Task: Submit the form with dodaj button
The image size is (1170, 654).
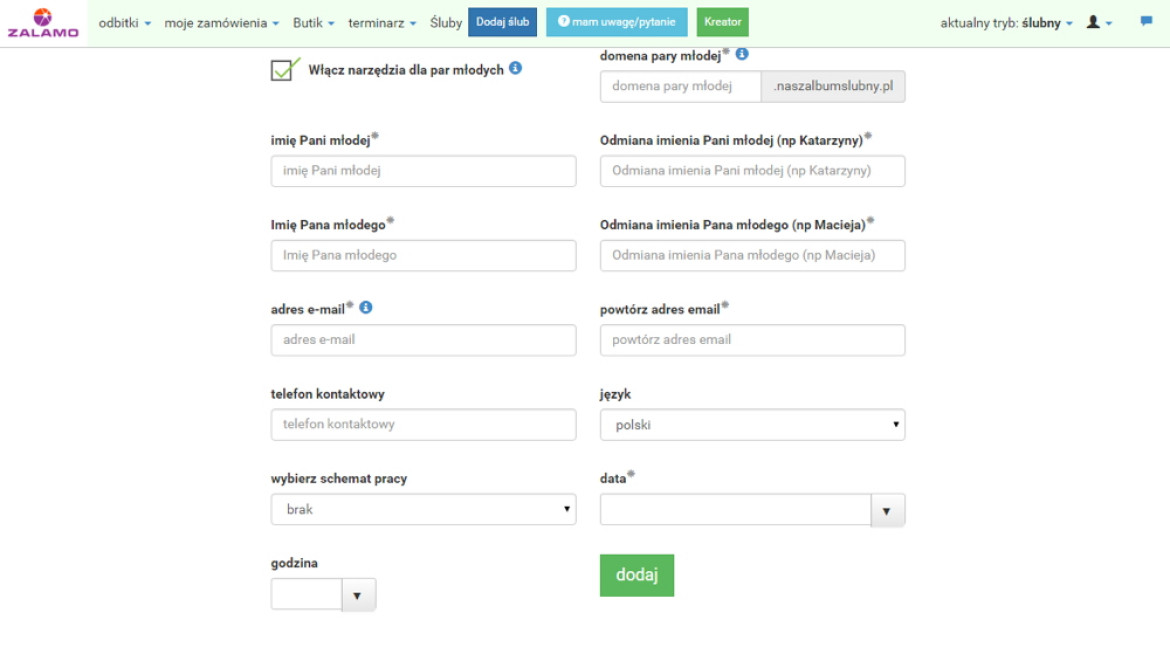Action: 636,575
